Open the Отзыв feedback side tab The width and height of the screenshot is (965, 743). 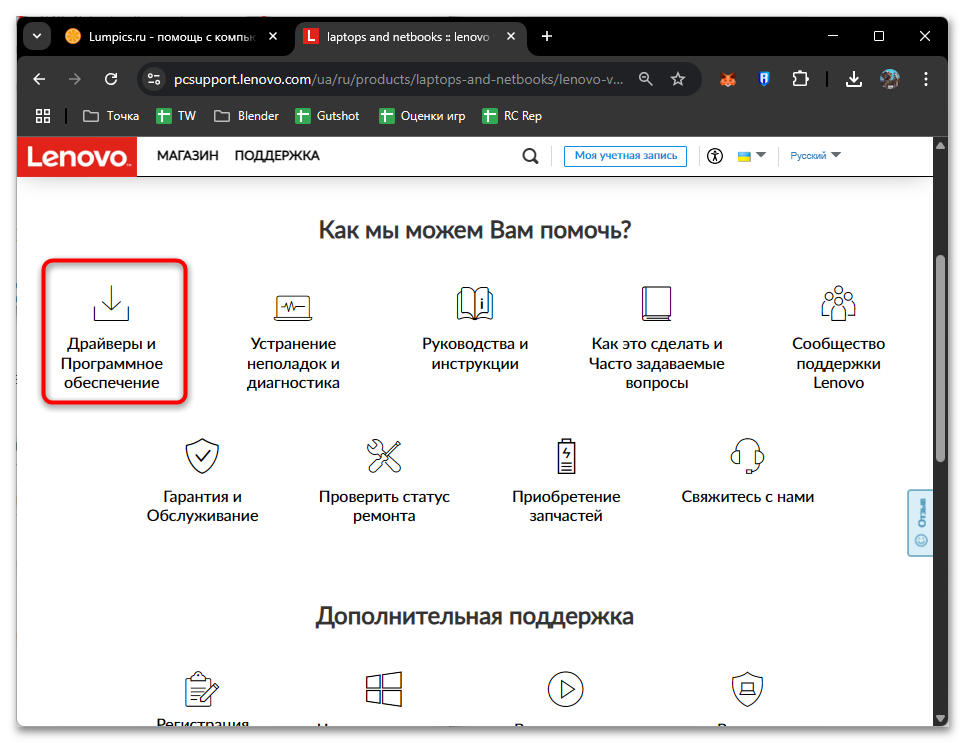pos(921,523)
